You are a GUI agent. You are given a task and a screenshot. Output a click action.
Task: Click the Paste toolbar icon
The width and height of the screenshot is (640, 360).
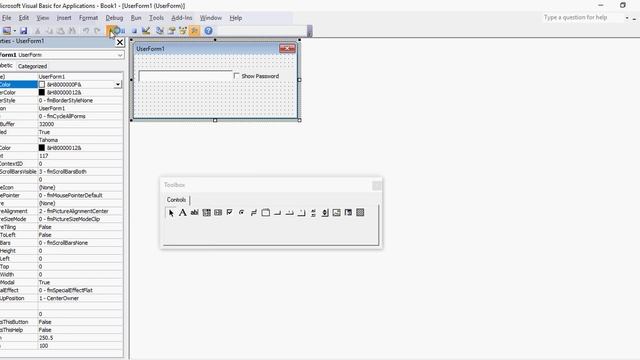tap(60, 31)
